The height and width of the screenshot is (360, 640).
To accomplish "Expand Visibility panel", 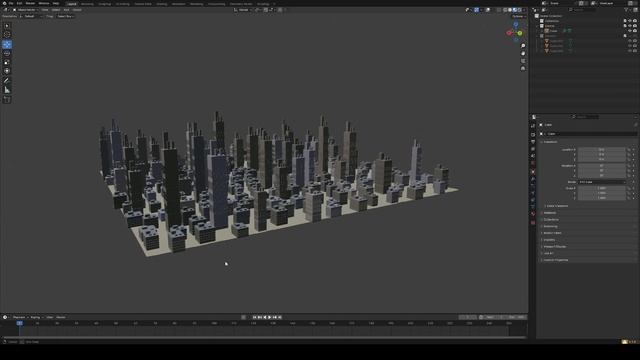I will [549, 240].
